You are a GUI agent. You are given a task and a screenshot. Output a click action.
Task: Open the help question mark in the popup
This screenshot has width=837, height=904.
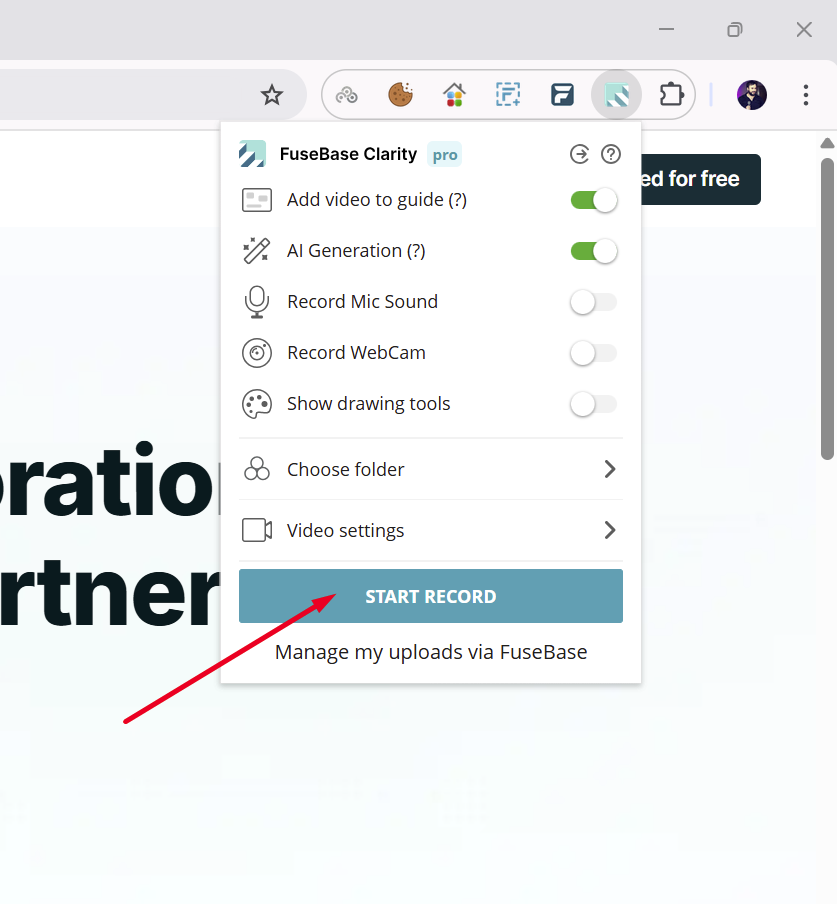pyautogui.click(x=611, y=154)
